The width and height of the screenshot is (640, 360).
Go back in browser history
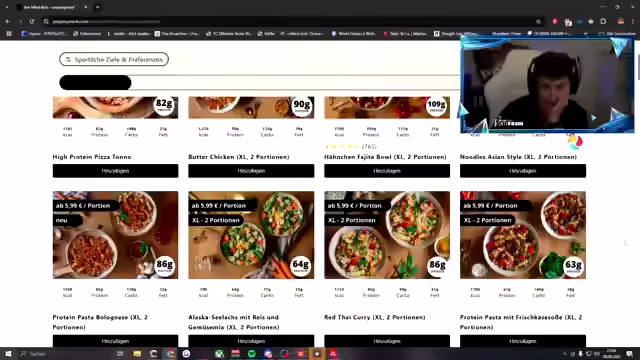point(8,21)
